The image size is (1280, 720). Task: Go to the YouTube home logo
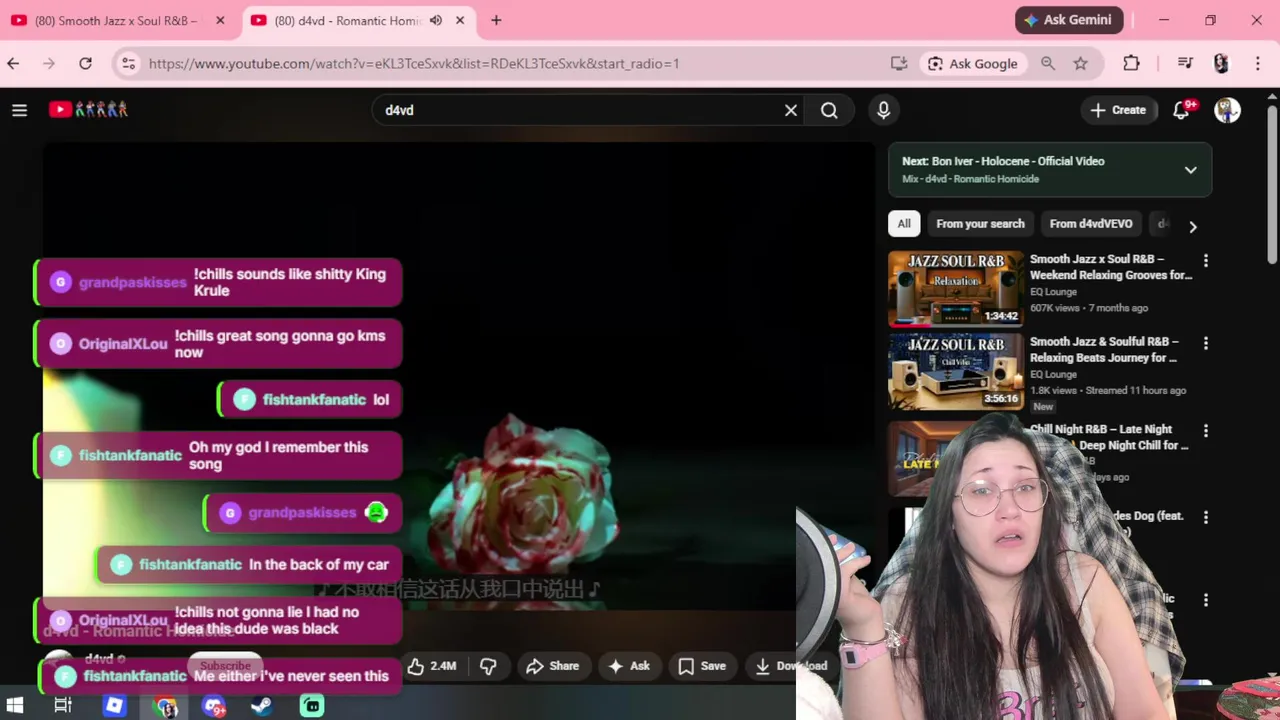88,110
